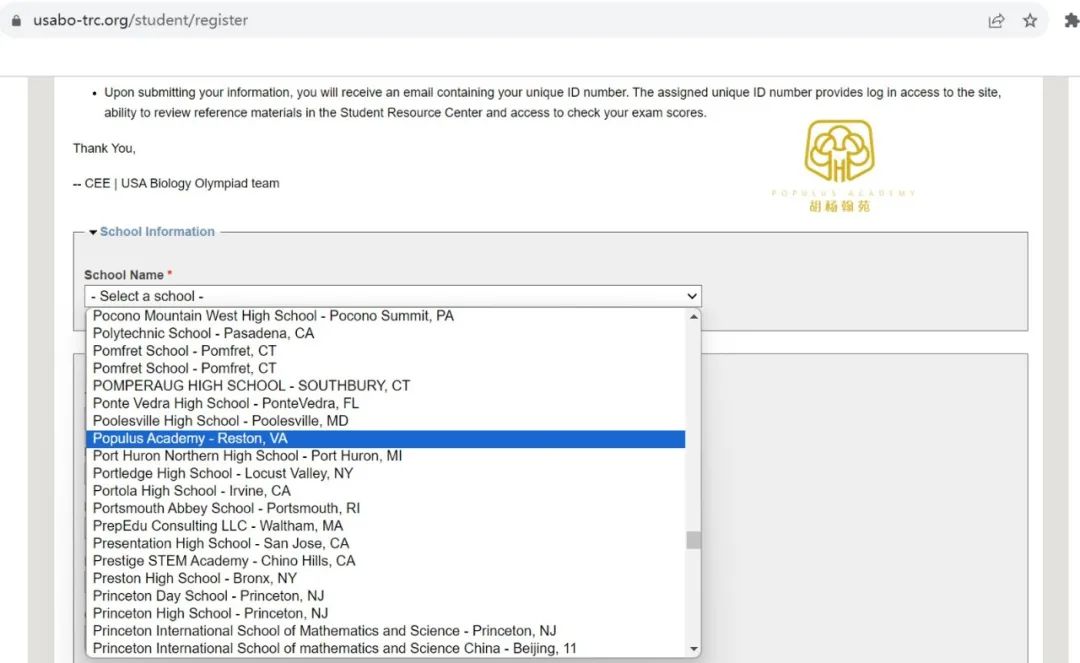Image resolution: width=1080 pixels, height=663 pixels.
Task: Click the share page icon
Action: click(x=996, y=21)
